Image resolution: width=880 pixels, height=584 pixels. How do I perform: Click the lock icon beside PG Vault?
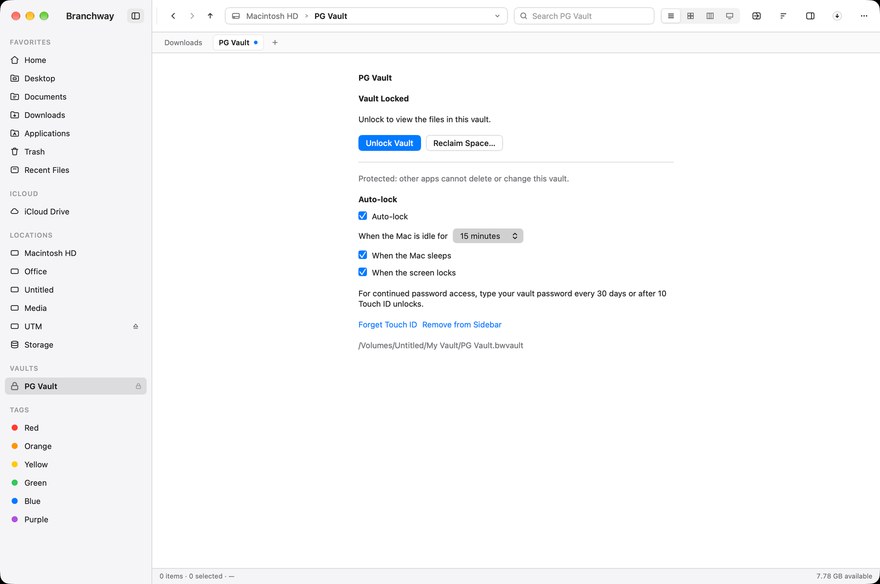pos(138,386)
